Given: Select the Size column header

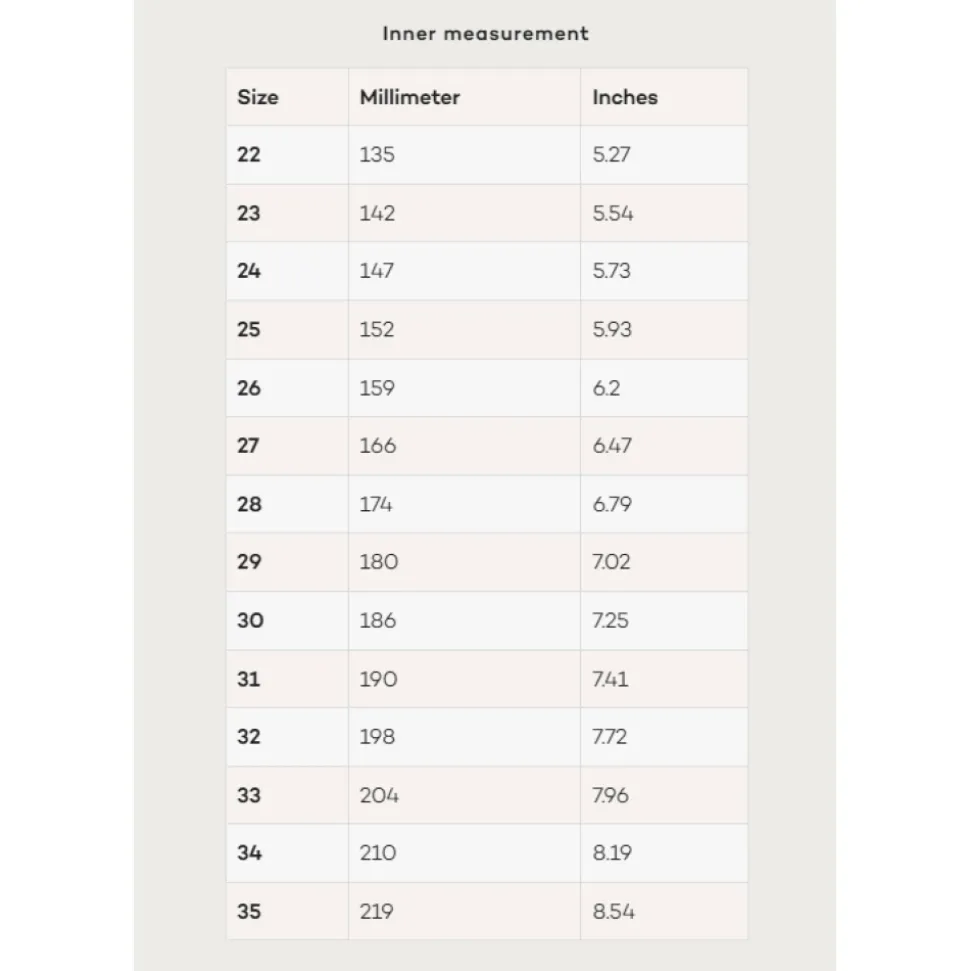Looking at the screenshot, I should tap(258, 97).
